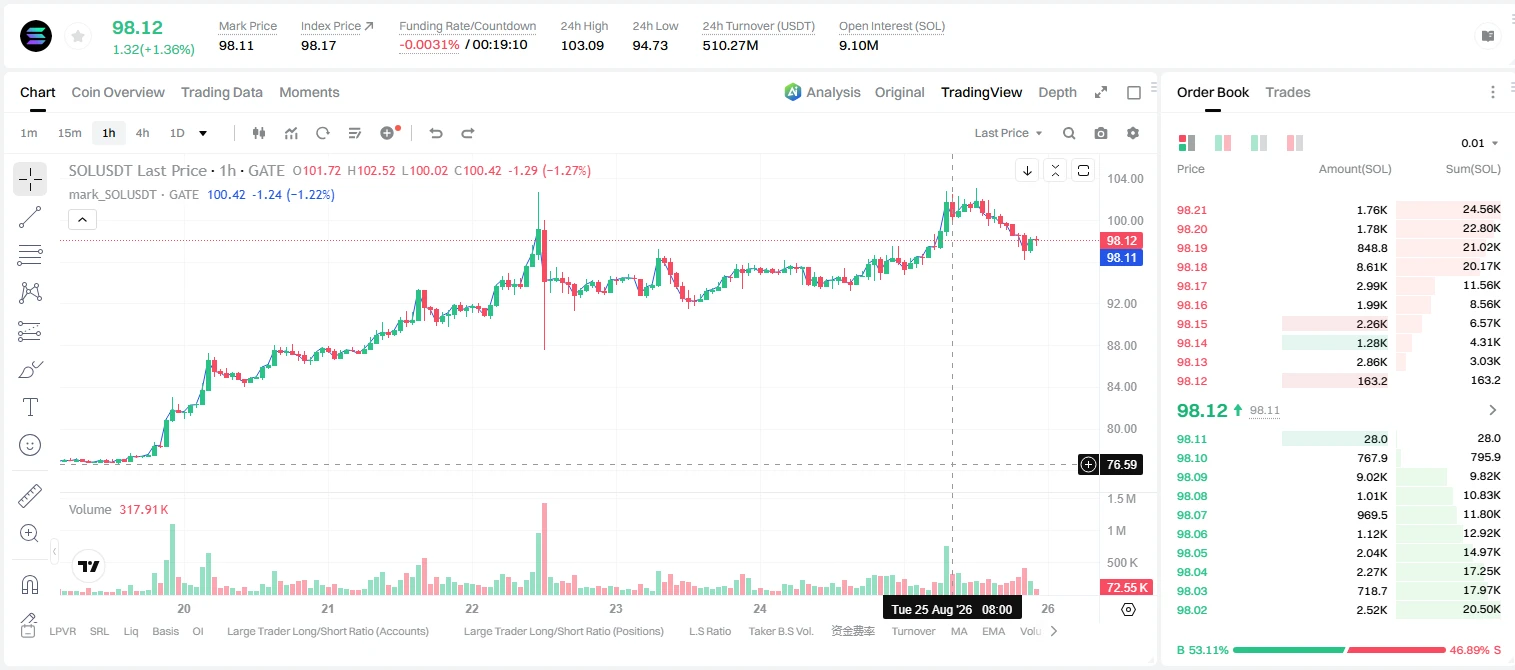Add SOL to favorites with star icon
The width and height of the screenshot is (1515, 670).
[77, 37]
